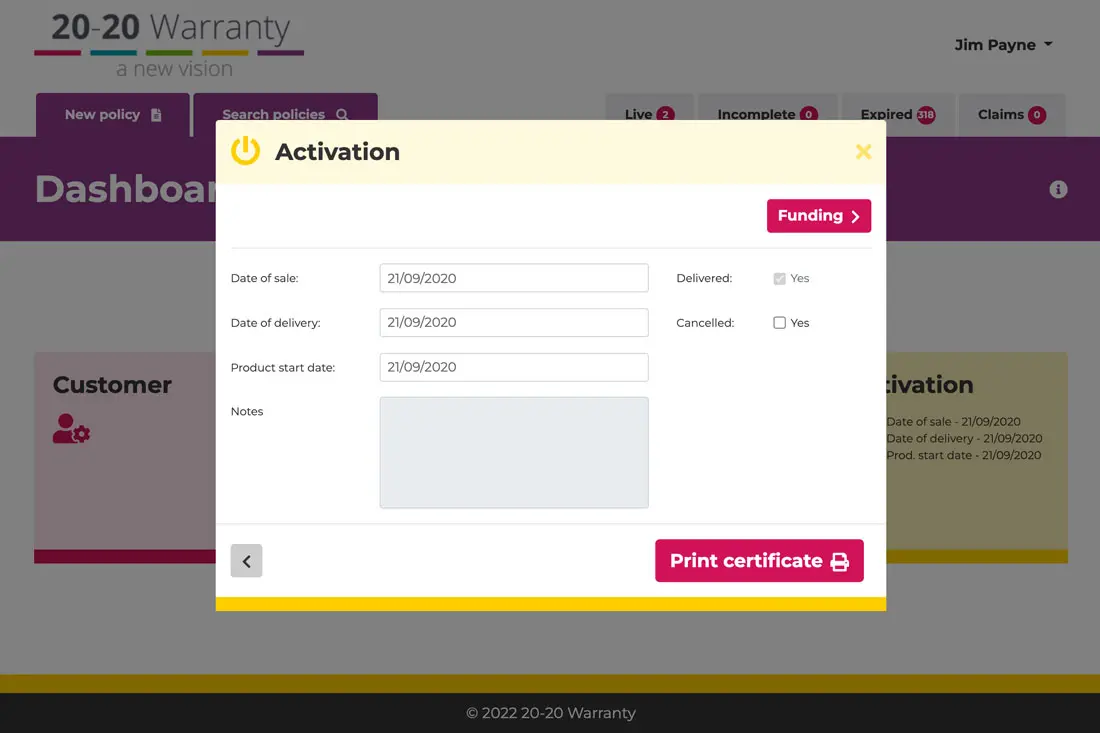Viewport: 1100px width, 733px height.
Task: Click the document icon on New policy
Action: point(156,115)
